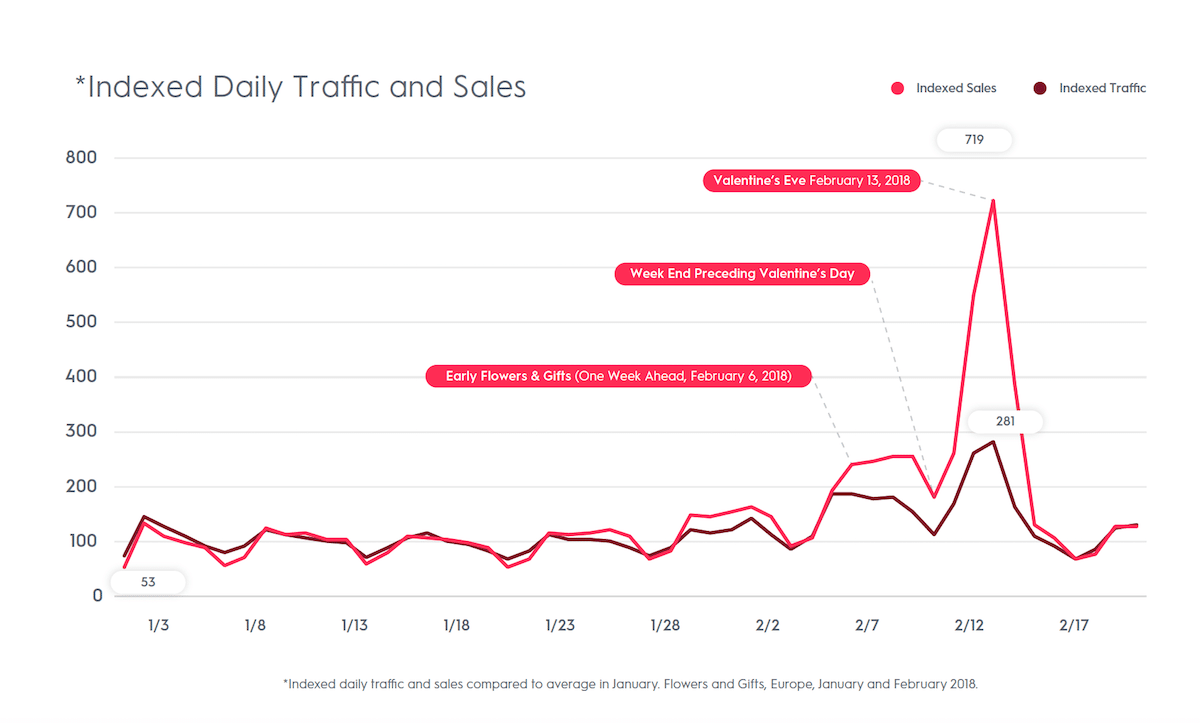This screenshot has width=1200, height=723.
Task: Select the 2/7 date axis label
Action: click(x=867, y=626)
